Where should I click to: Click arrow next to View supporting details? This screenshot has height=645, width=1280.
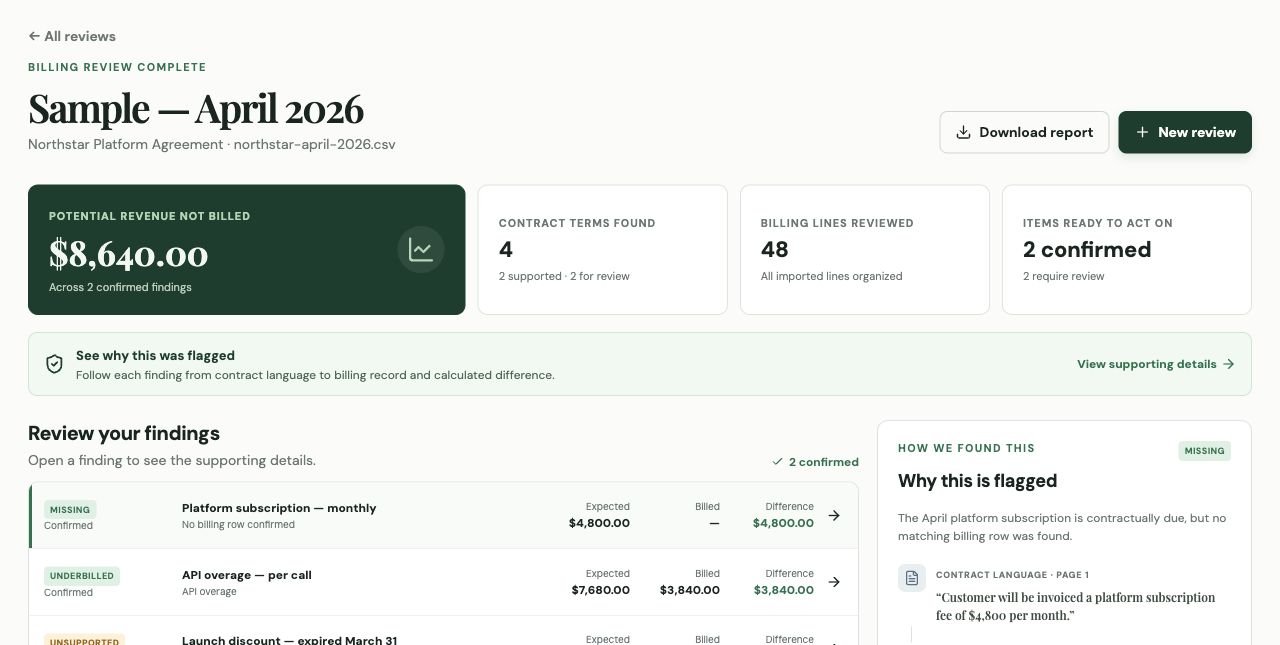1229,364
